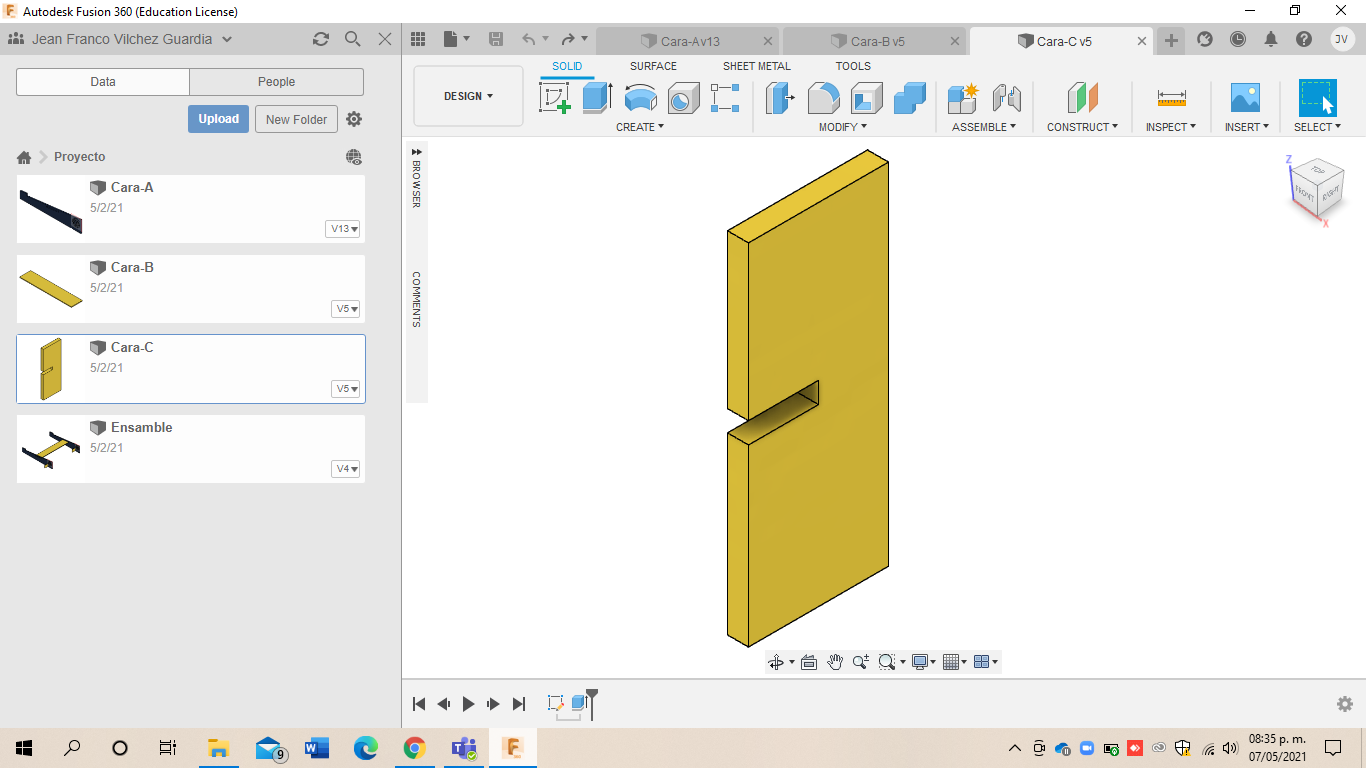Expand the INSERT menu
Image resolution: width=1366 pixels, height=768 pixels.
1247,127
